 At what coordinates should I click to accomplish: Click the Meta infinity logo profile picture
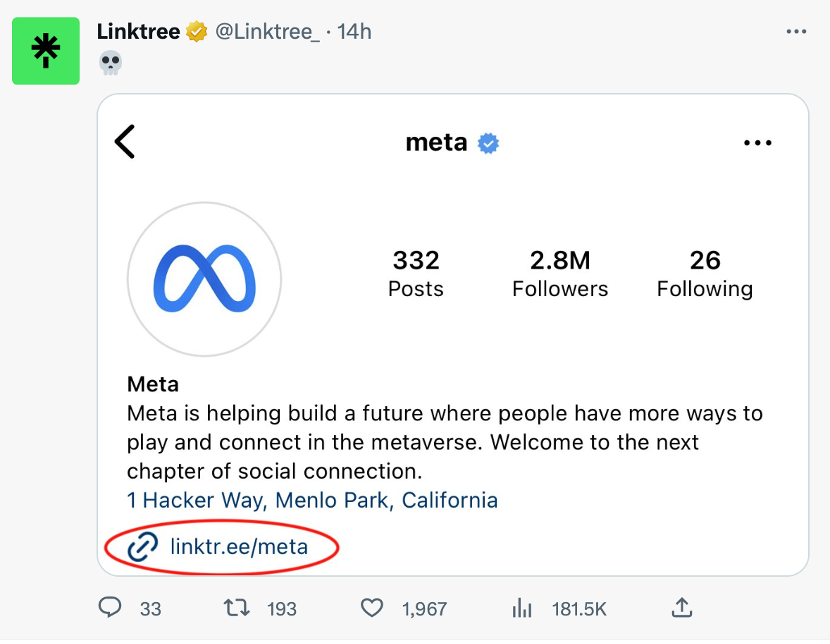204,279
